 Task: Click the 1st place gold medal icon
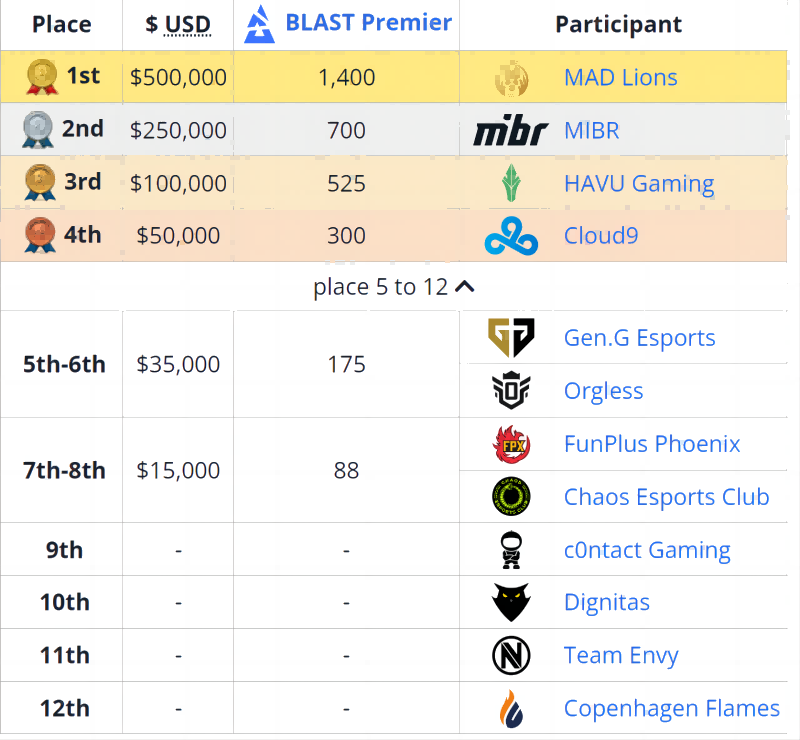coord(42,77)
